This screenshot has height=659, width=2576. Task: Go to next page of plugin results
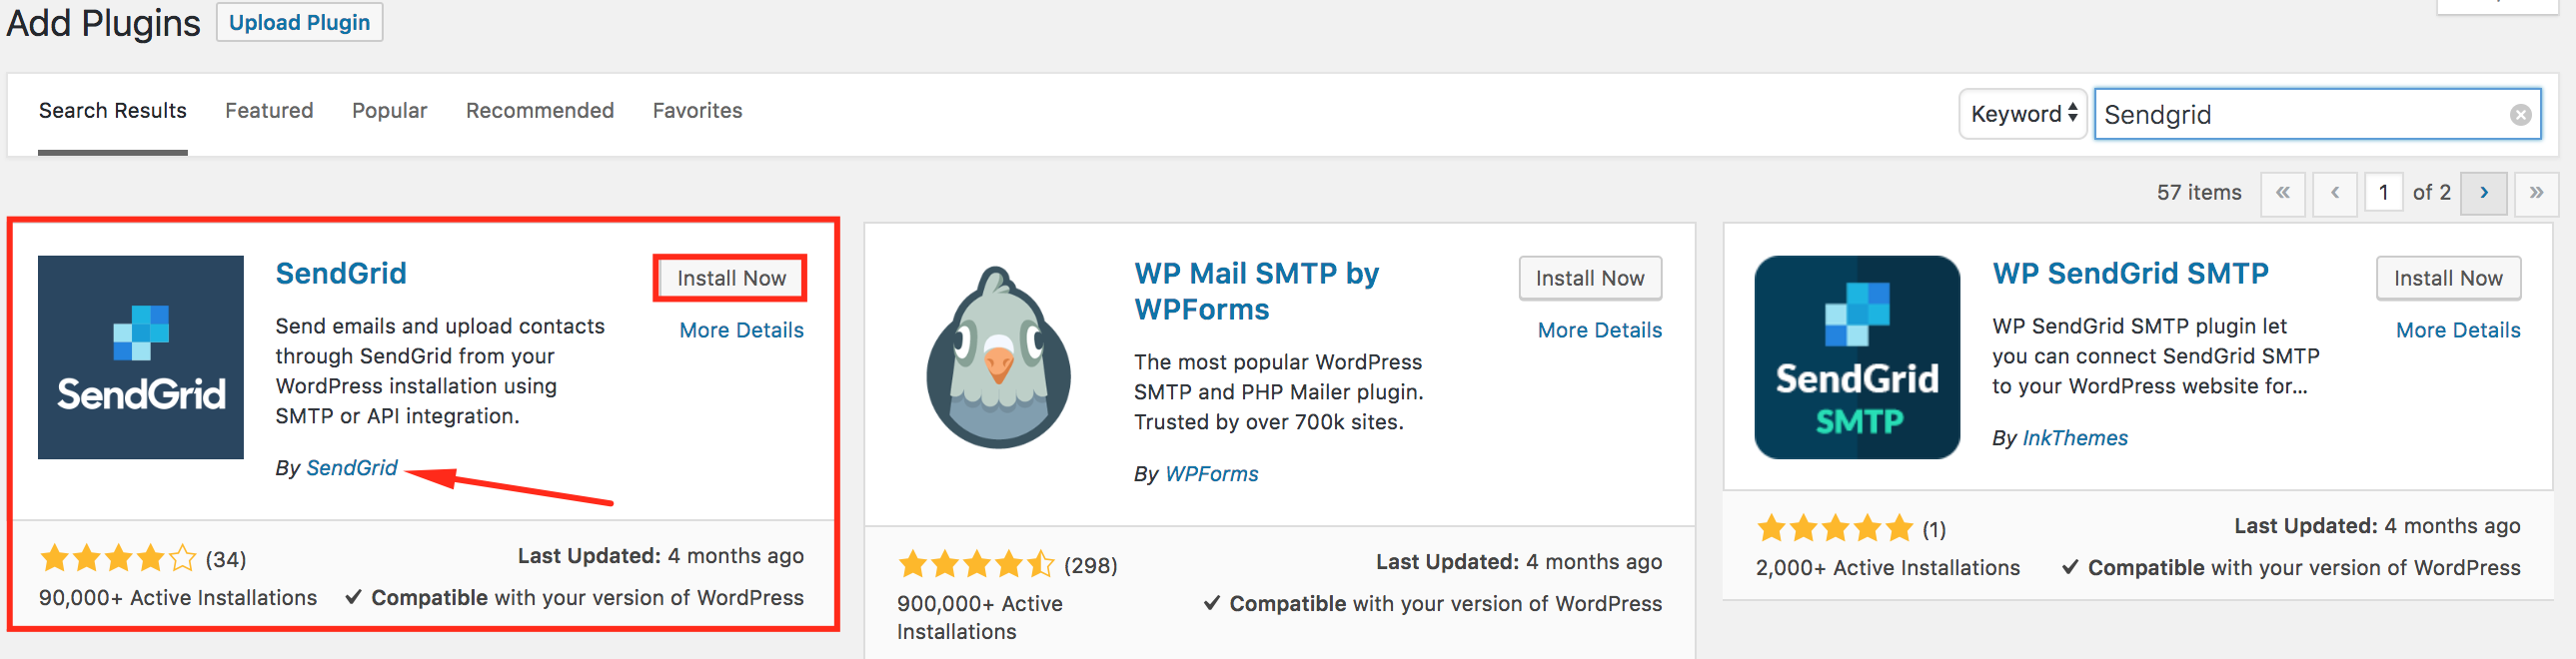[x=2484, y=193]
